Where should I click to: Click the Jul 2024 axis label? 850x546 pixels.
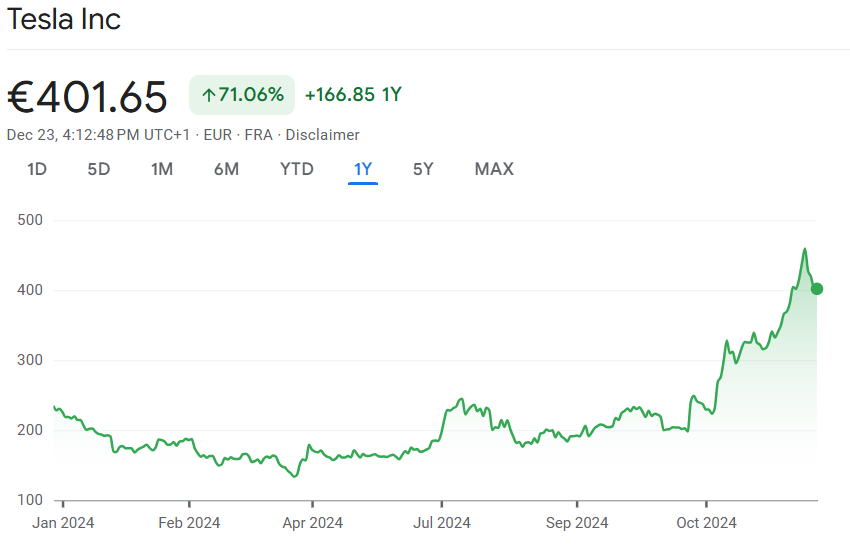point(442,523)
